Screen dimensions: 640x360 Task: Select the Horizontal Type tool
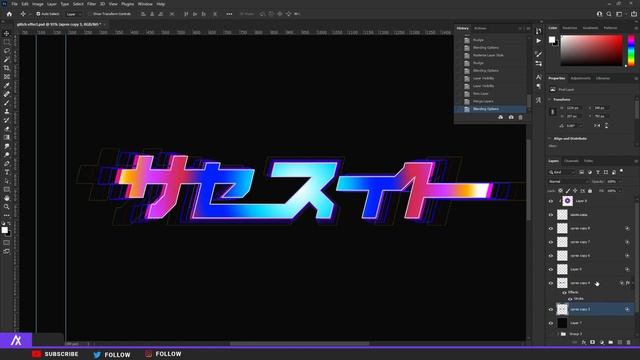[7, 172]
